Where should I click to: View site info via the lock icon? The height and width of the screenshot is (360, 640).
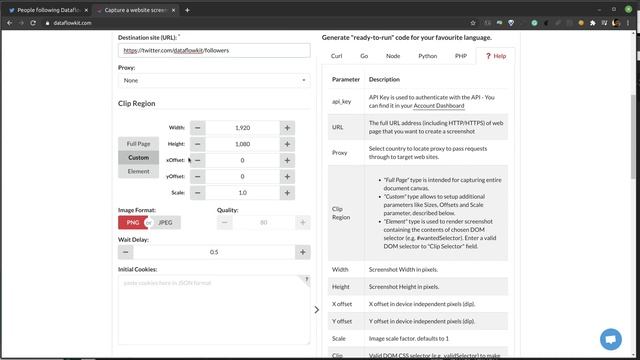click(47, 23)
